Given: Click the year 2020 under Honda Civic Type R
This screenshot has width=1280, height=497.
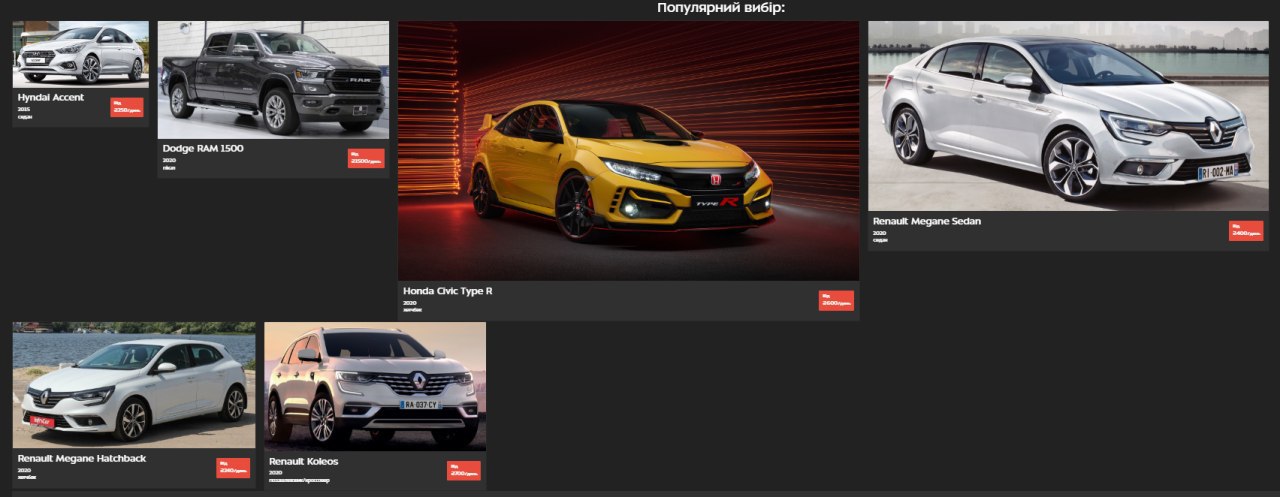Looking at the screenshot, I should (x=410, y=302).
